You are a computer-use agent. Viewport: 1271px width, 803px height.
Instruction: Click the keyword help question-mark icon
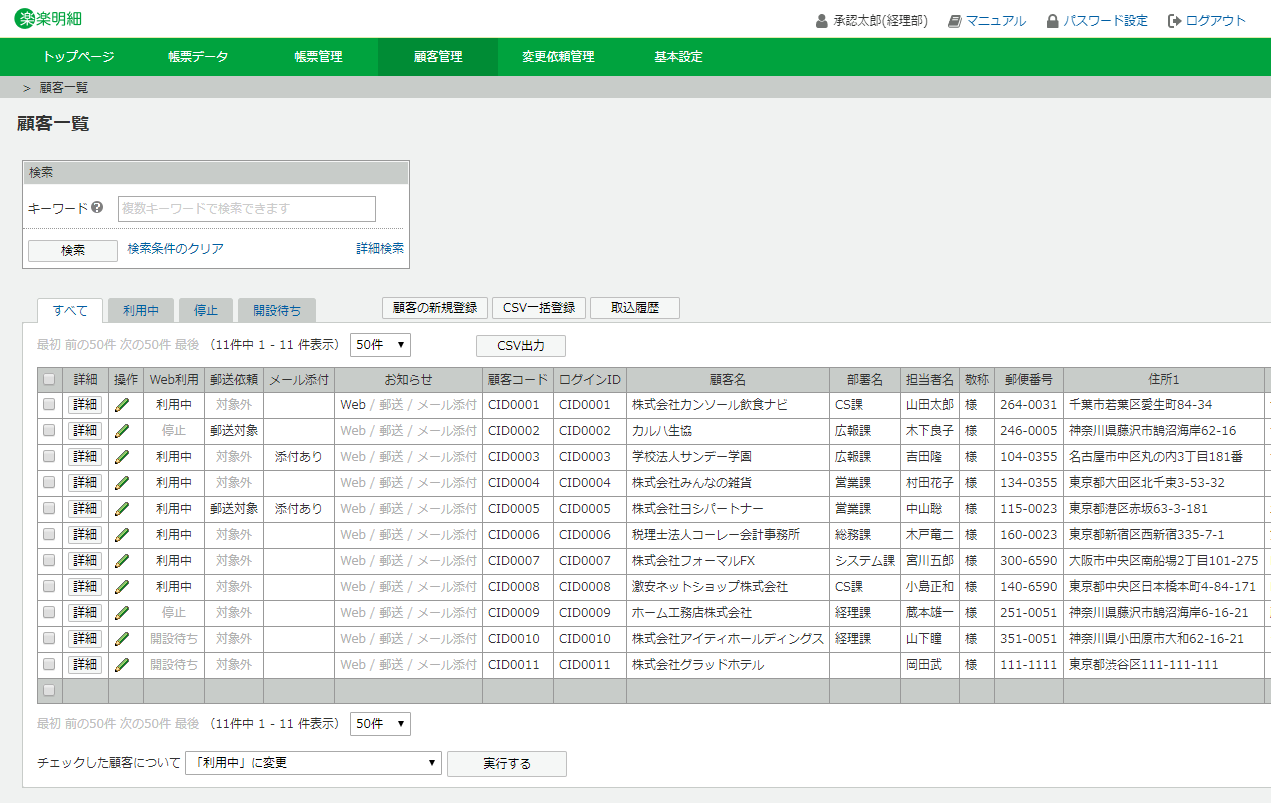pyautogui.click(x=97, y=208)
